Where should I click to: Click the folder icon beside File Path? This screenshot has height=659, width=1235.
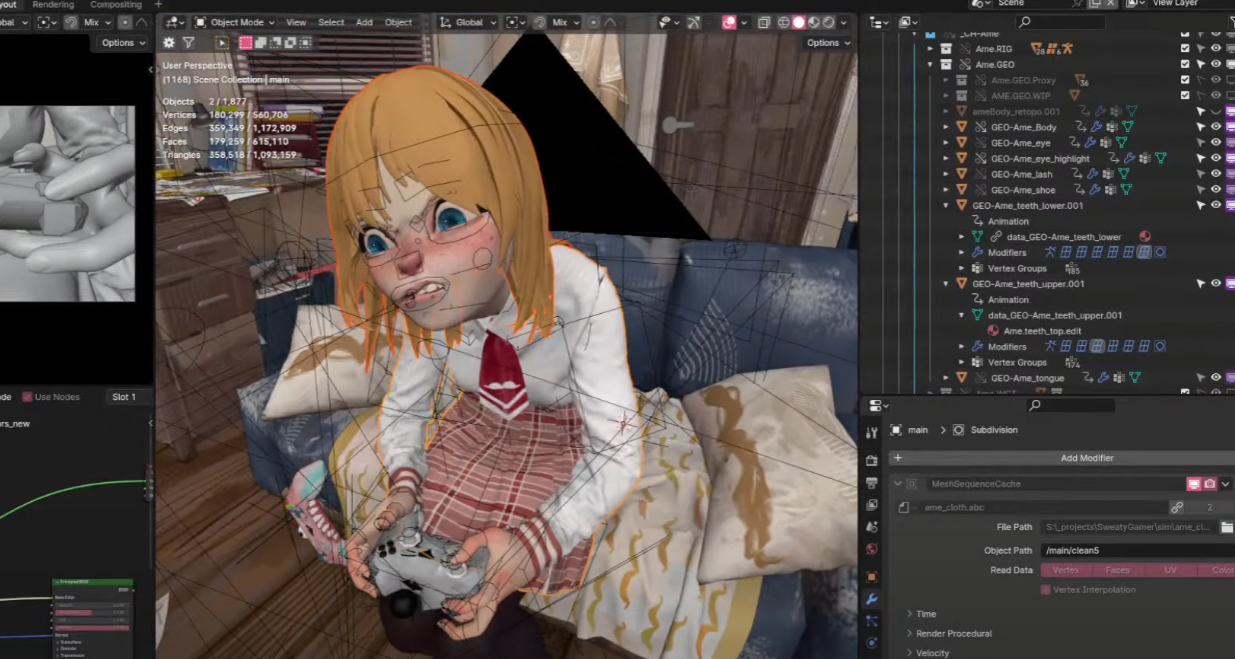(1226, 527)
